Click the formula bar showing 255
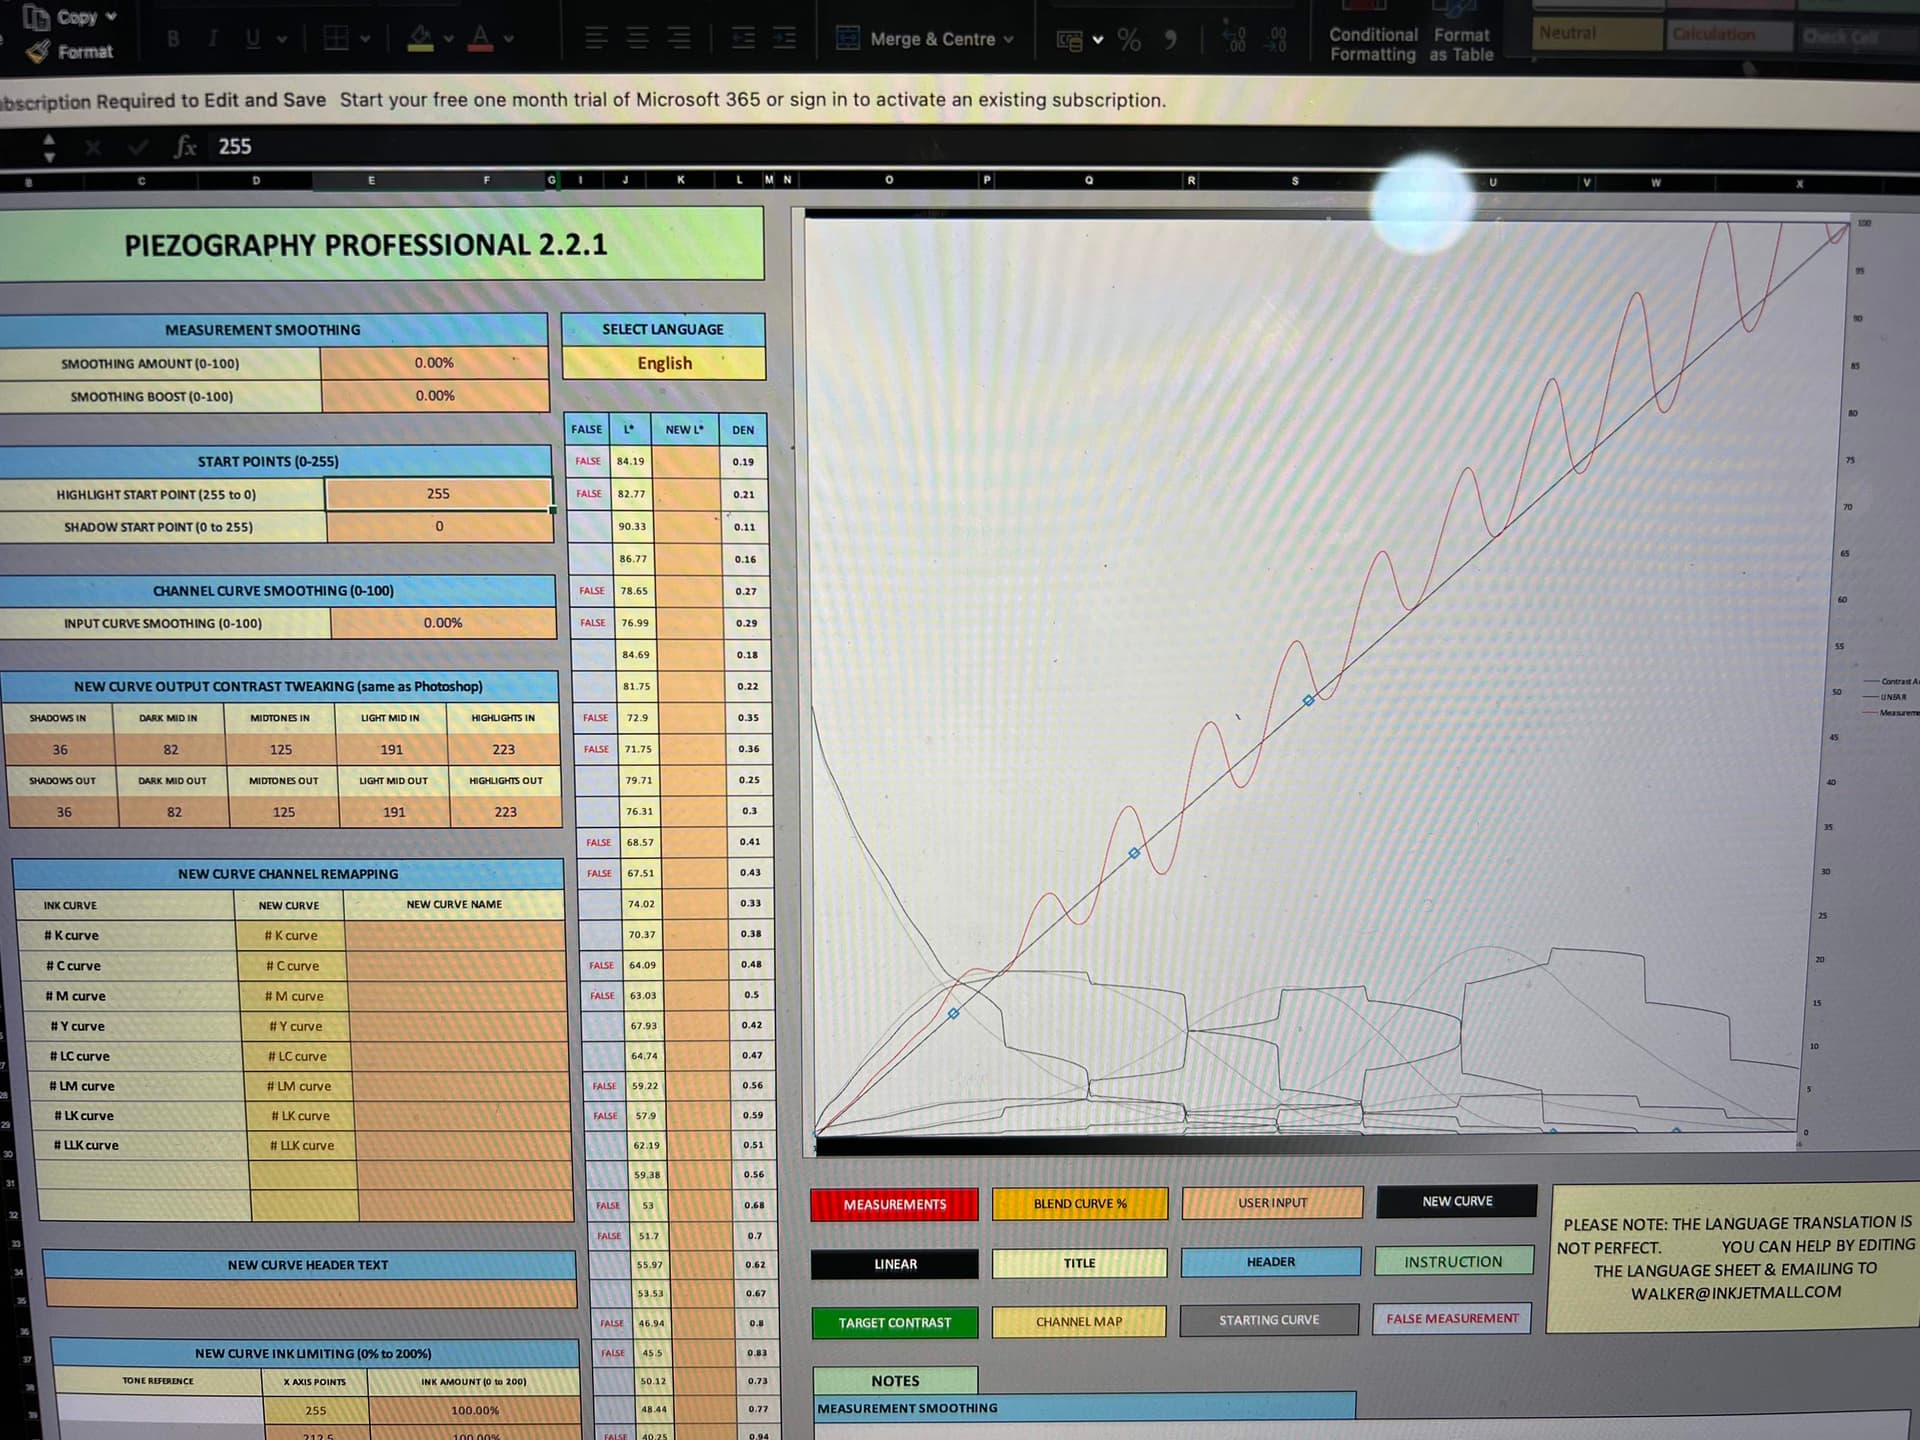The image size is (1920, 1440). (x=1060, y=147)
